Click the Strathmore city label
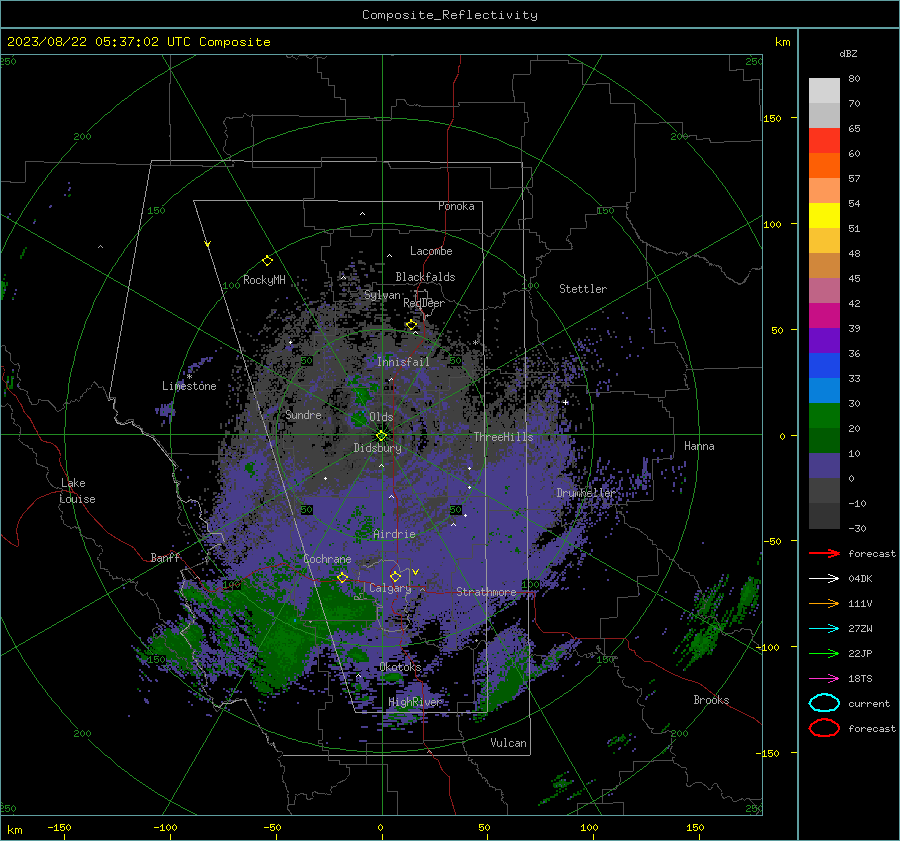Viewport: 900px width, 841px height. [486, 591]
